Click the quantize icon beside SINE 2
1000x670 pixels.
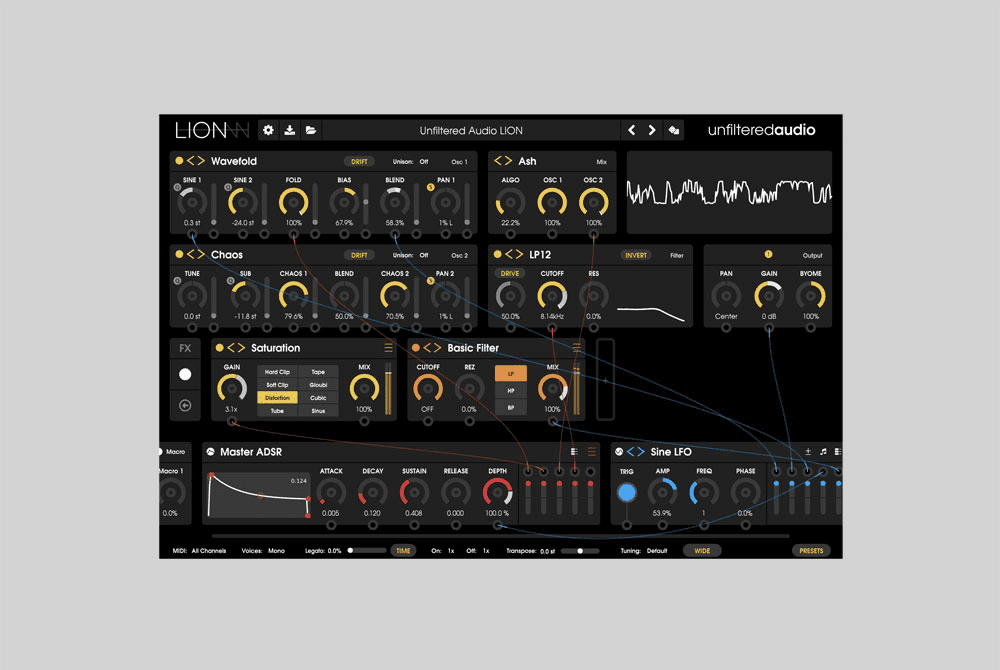(x=228, y=187)
